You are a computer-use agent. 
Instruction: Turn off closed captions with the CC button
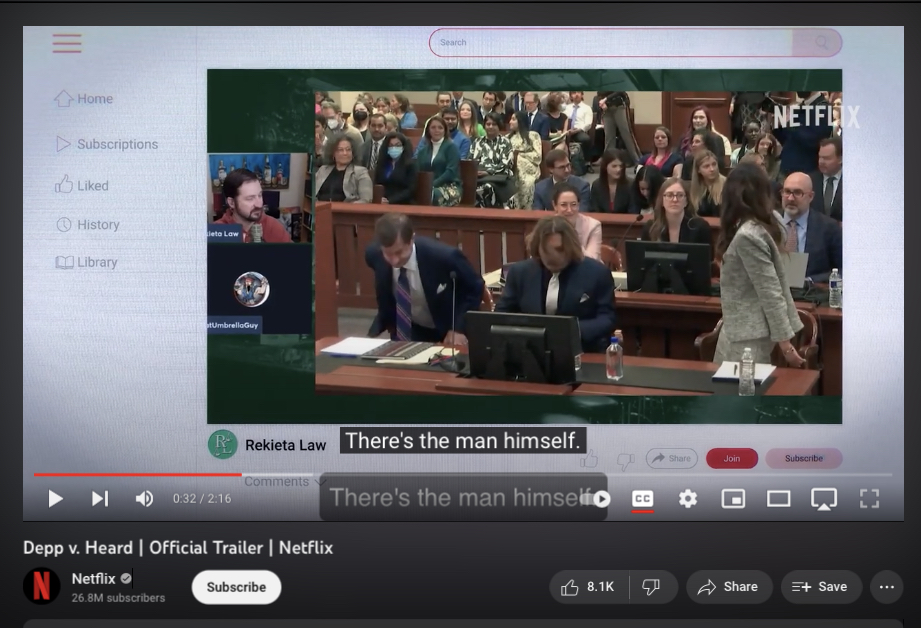(x=643, y=499)
